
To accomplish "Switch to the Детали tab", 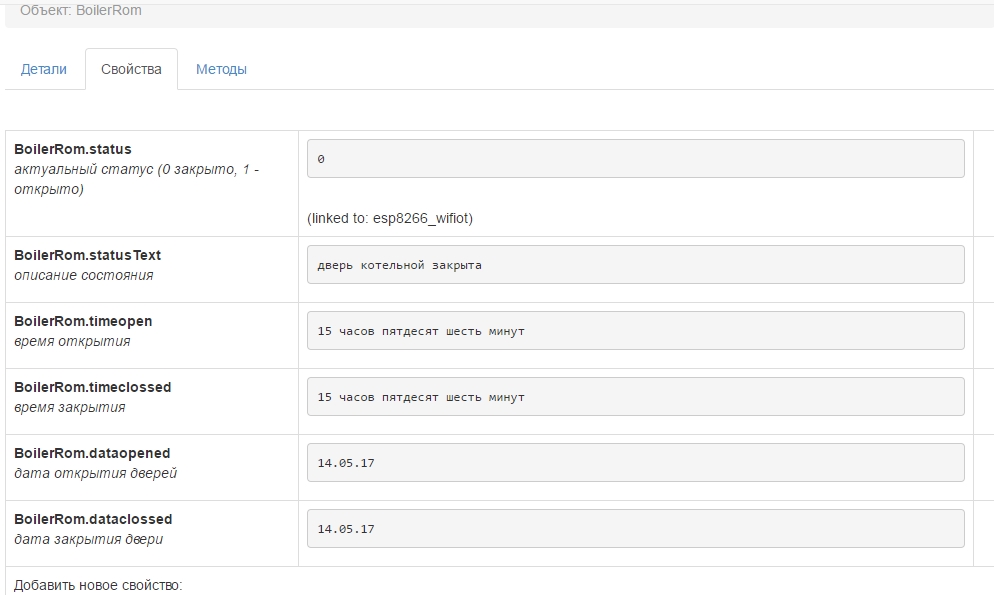I will 44,70.
